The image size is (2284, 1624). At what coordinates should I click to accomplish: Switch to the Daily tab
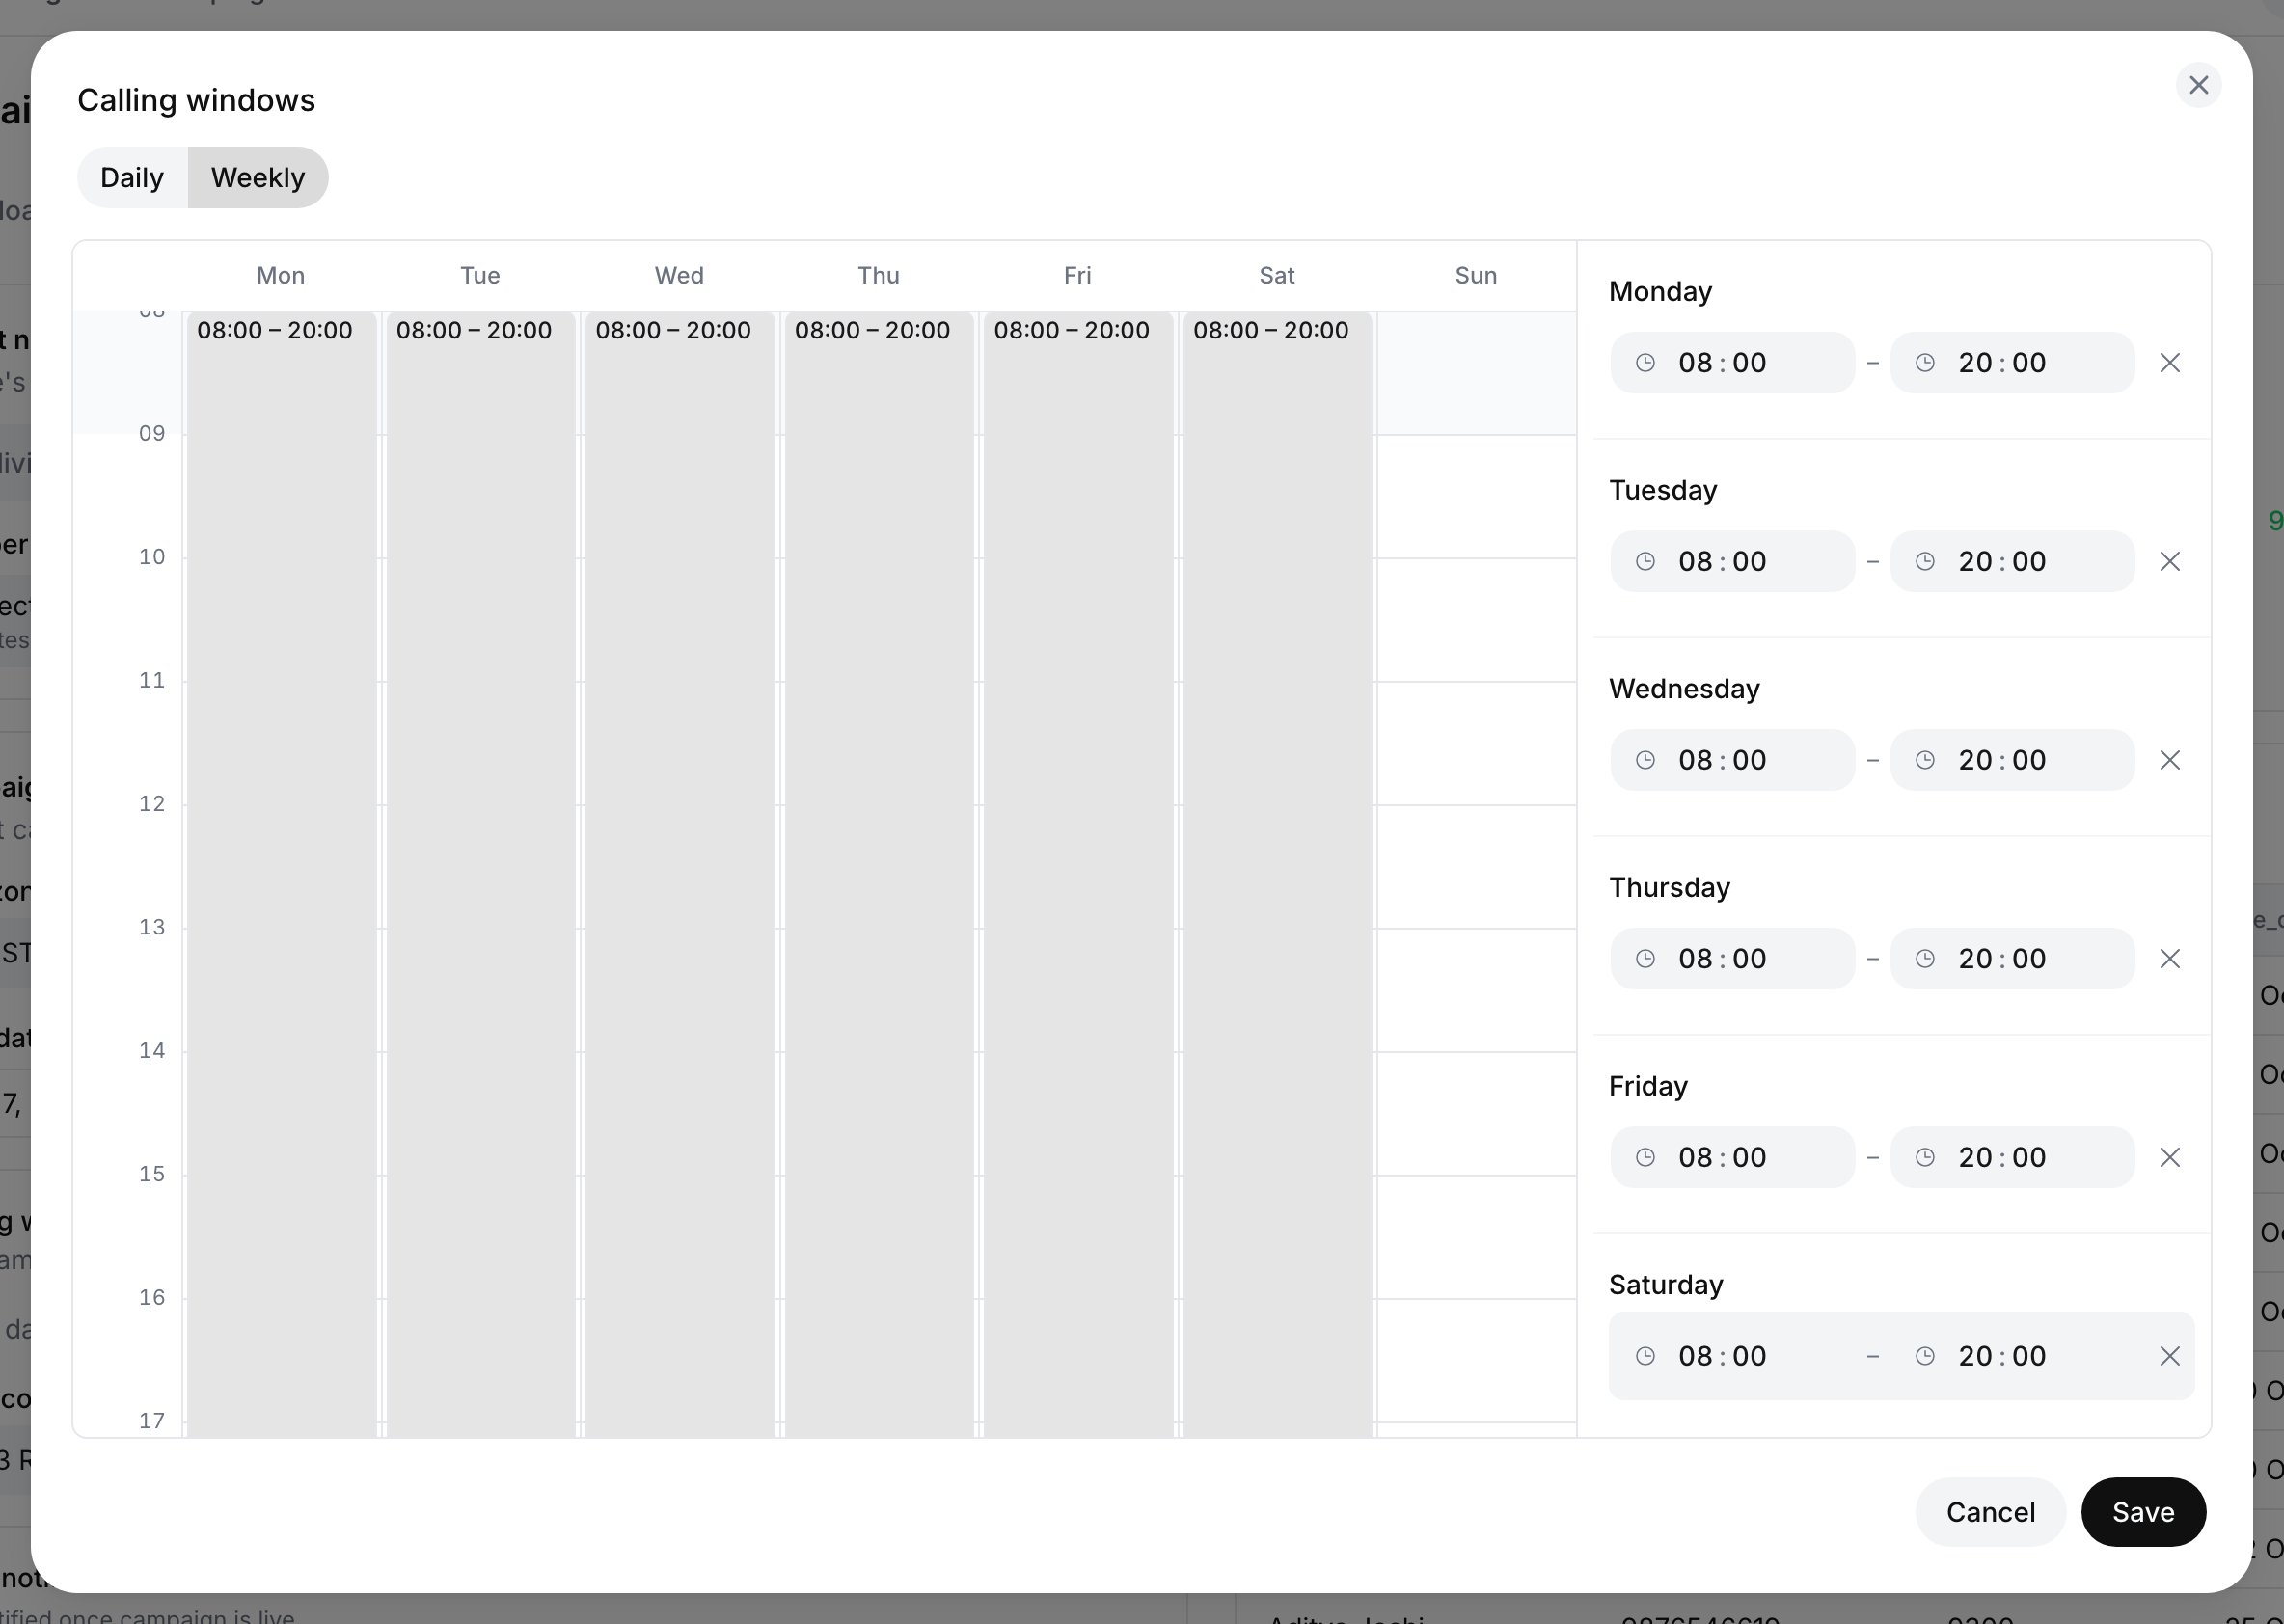point(132,178)
